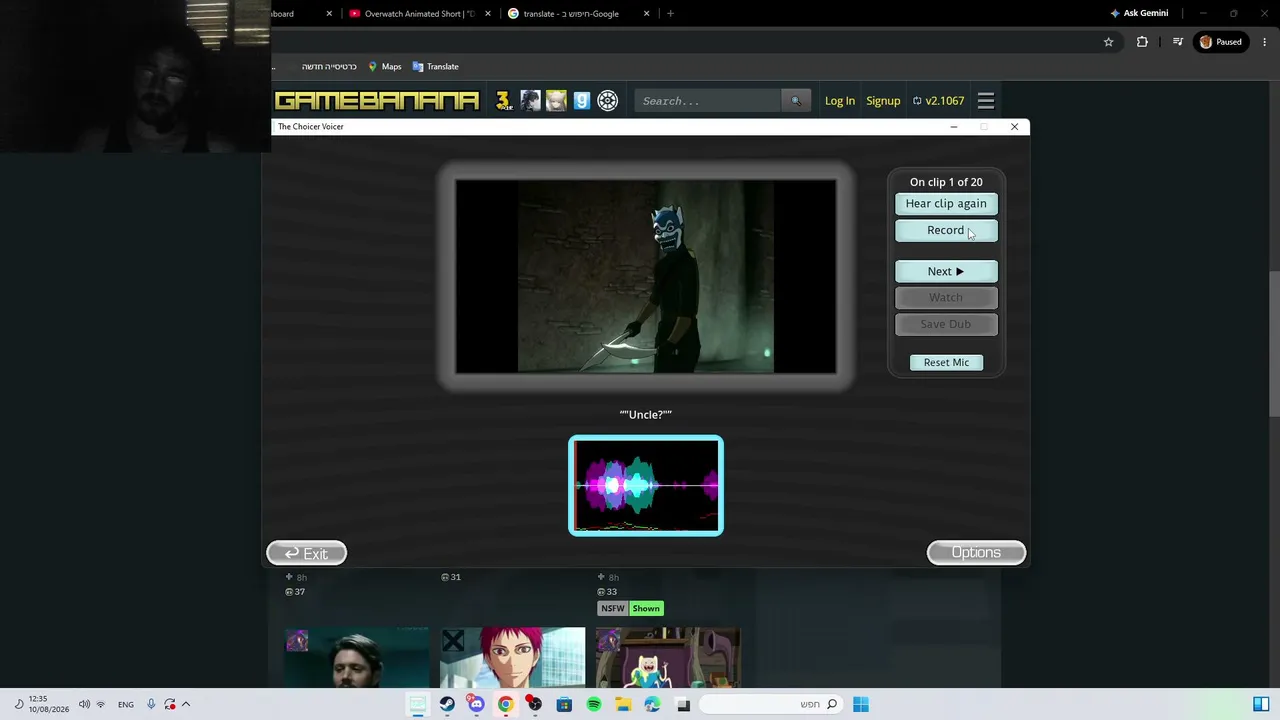
Task: Click the taskbar volume icon
Action: (84, 705)
